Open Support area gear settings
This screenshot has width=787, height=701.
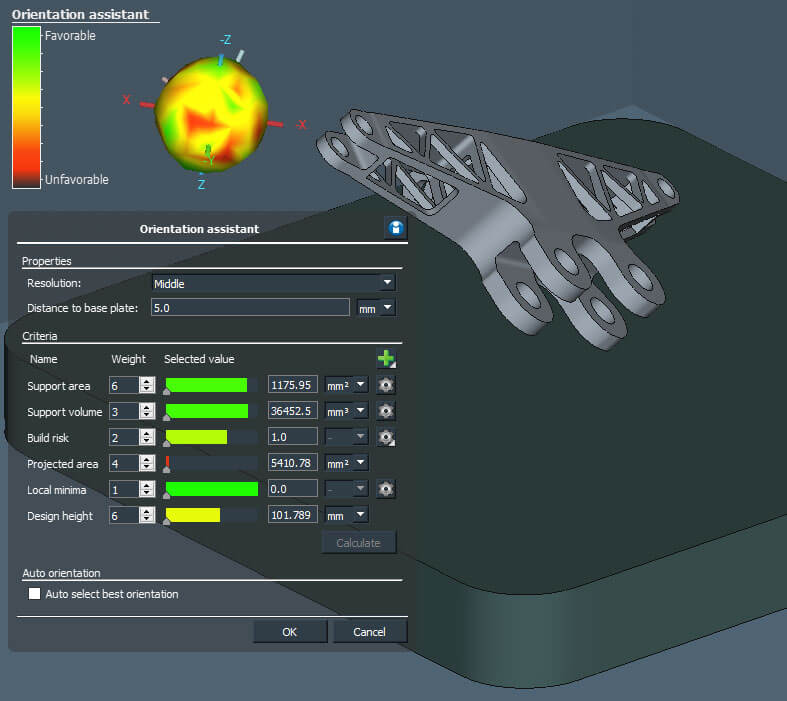click(x=386, y=385)
